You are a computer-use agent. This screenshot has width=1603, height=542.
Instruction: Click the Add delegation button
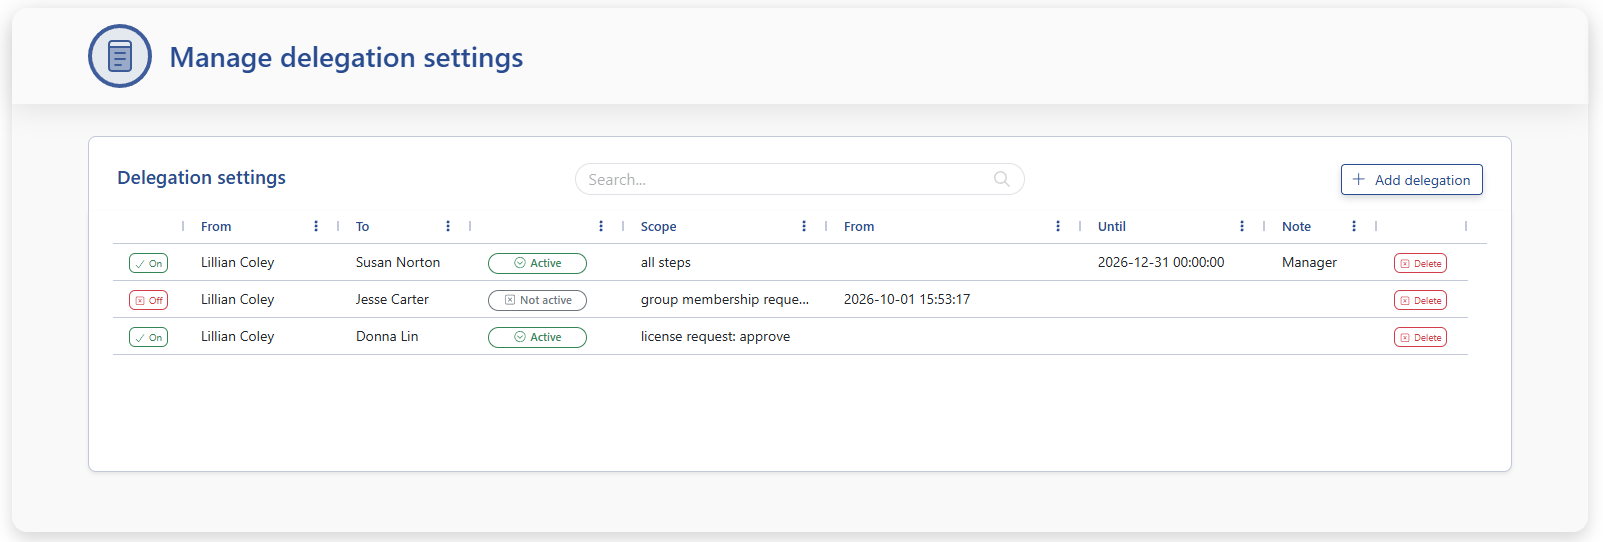1411,179
